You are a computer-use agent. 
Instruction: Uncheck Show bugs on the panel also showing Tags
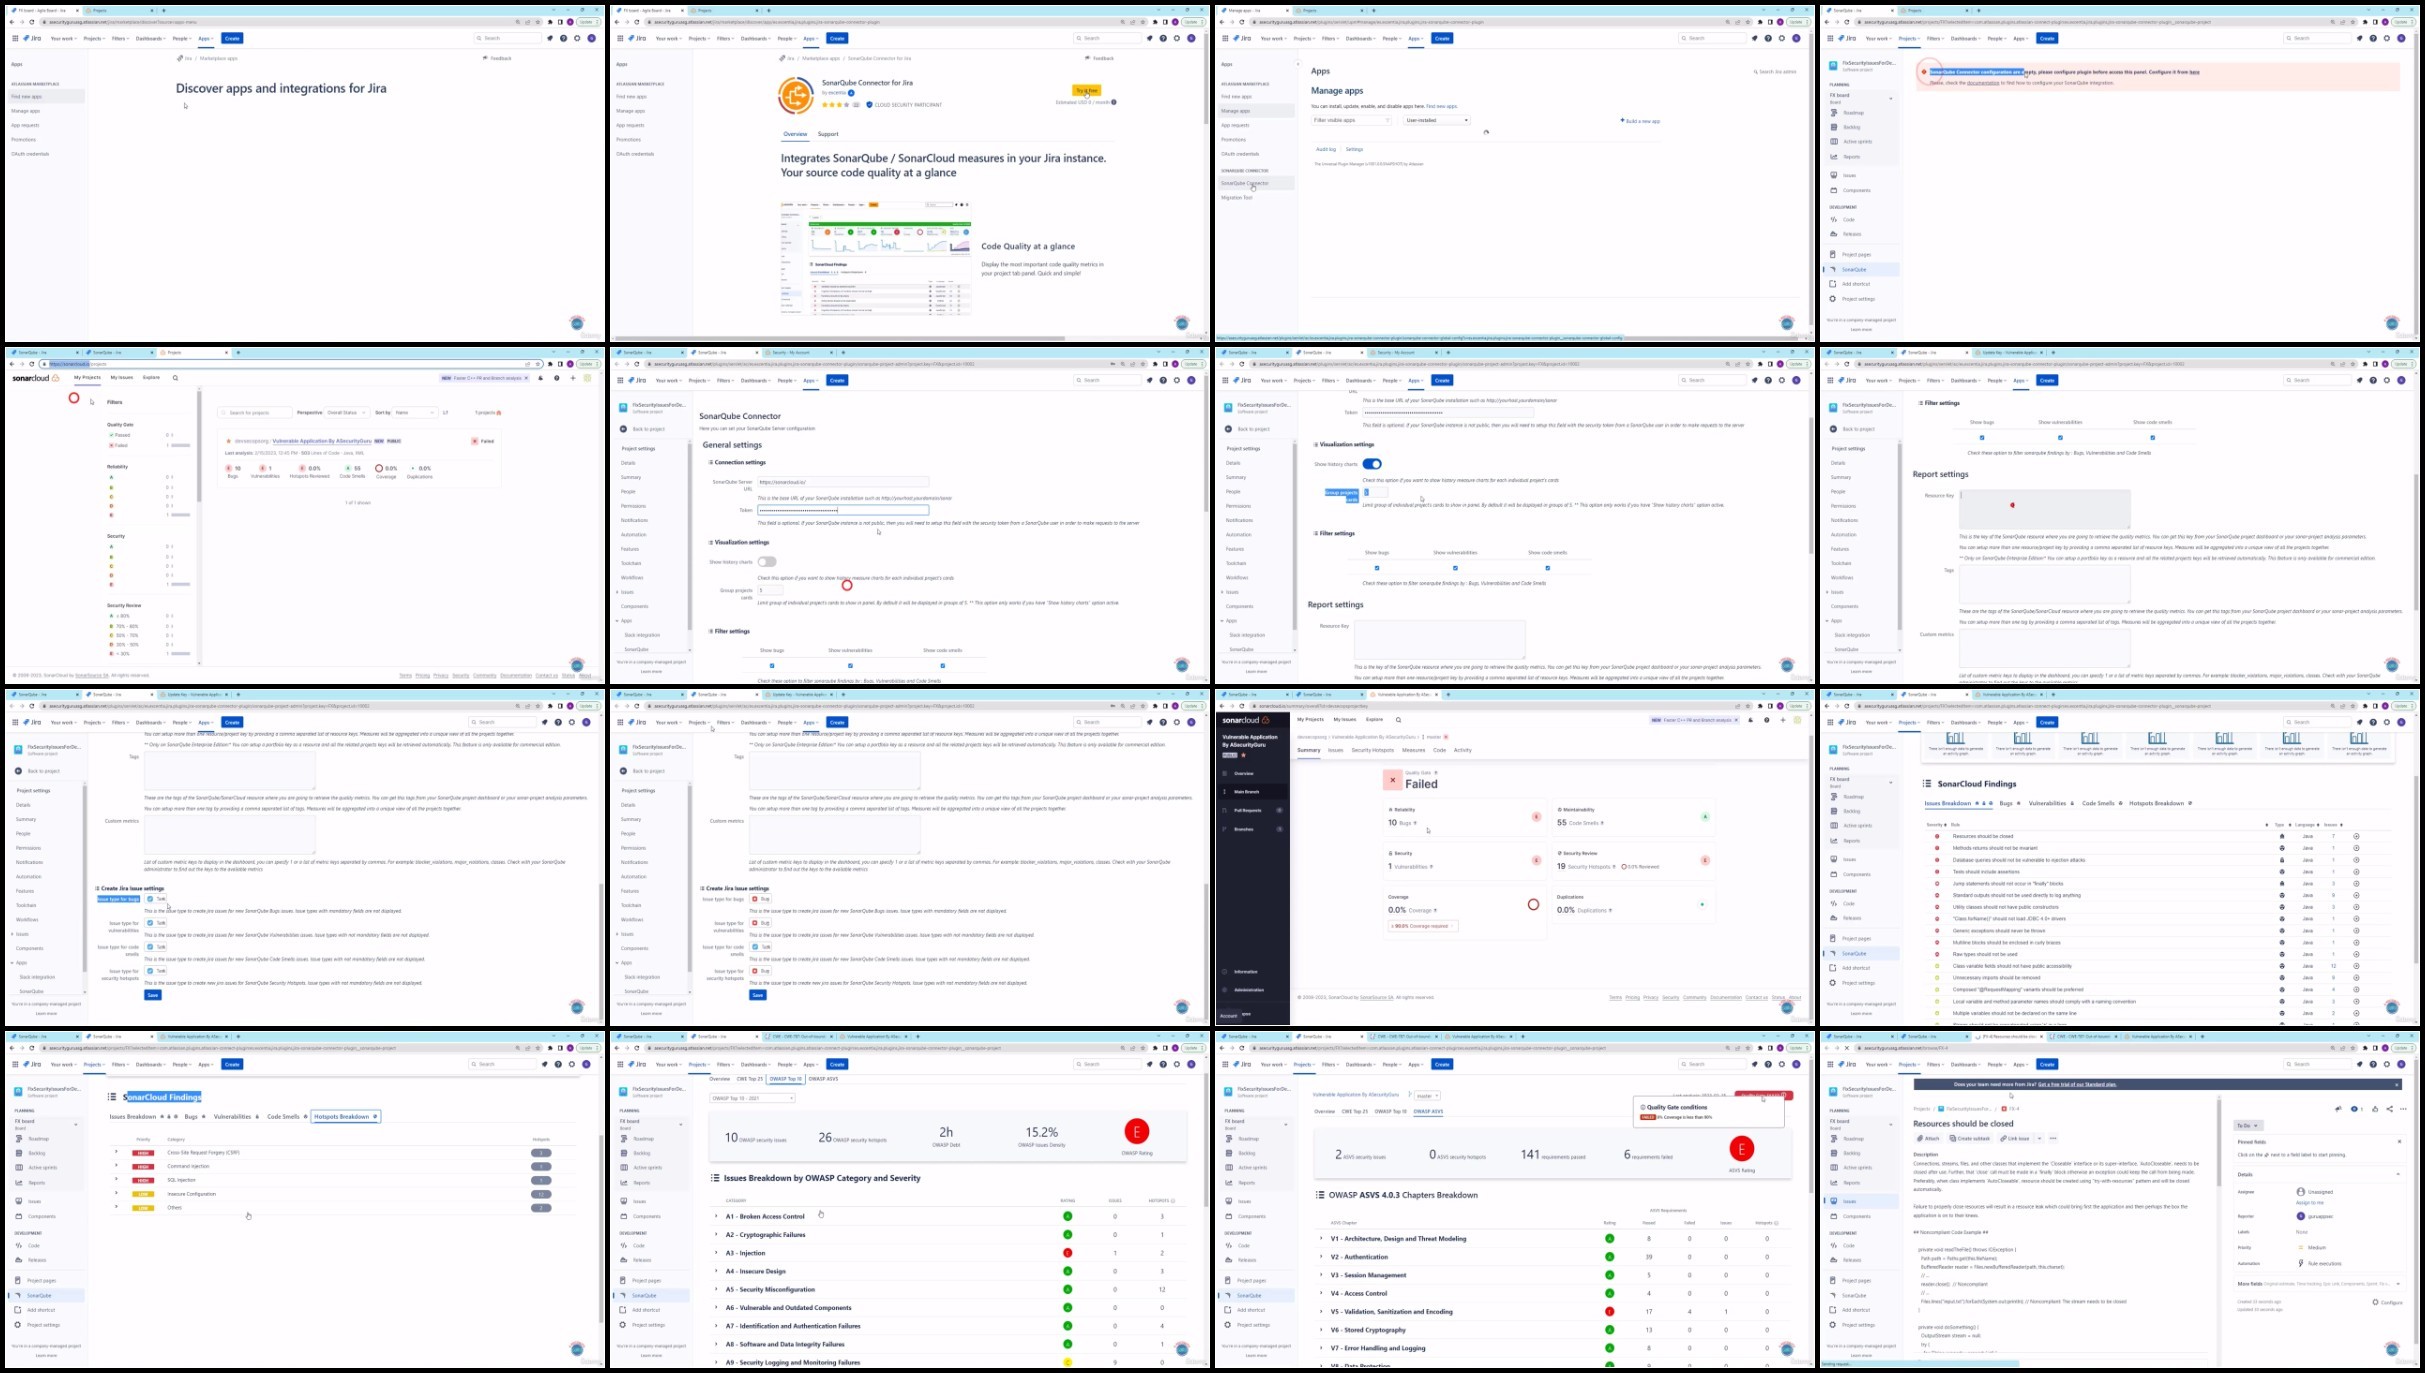click(x=1982, y=438)
